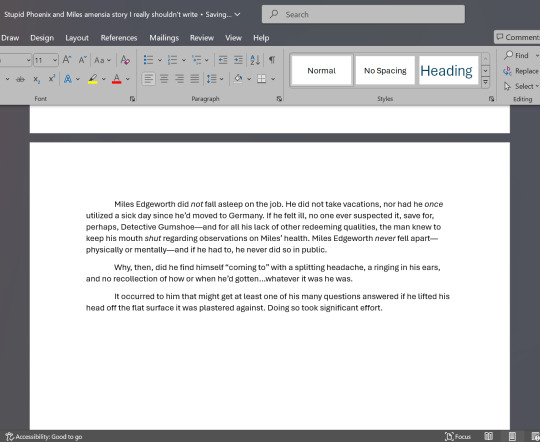Switch to Print Layout view

[x=512, y=437]
